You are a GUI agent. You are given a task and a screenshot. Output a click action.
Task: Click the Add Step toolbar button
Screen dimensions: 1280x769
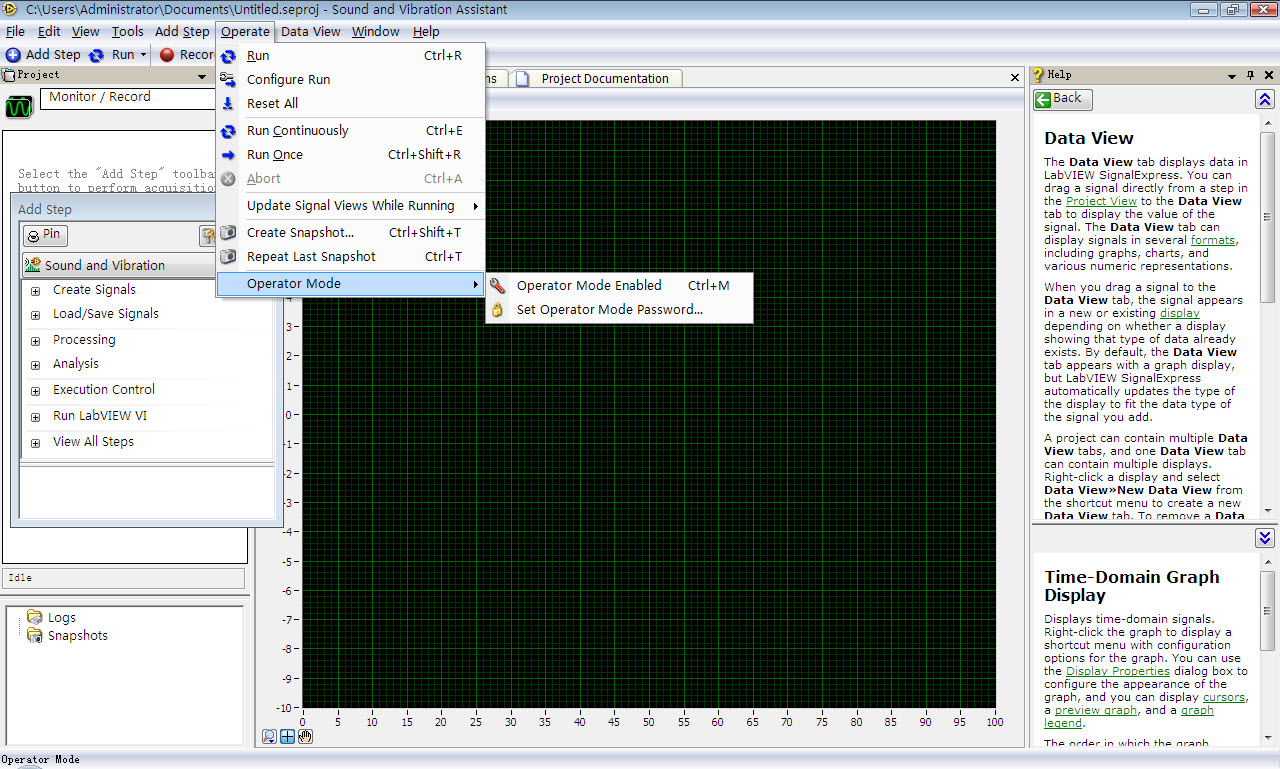(x=43, y=55)
